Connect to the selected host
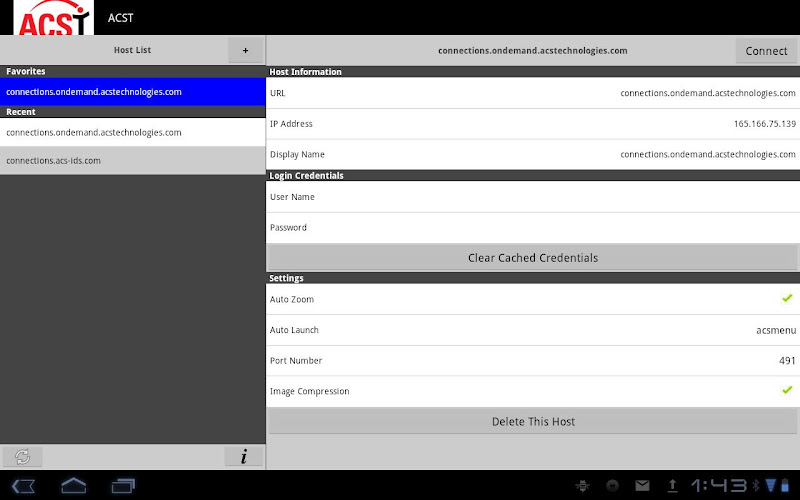 click(766, 51)
